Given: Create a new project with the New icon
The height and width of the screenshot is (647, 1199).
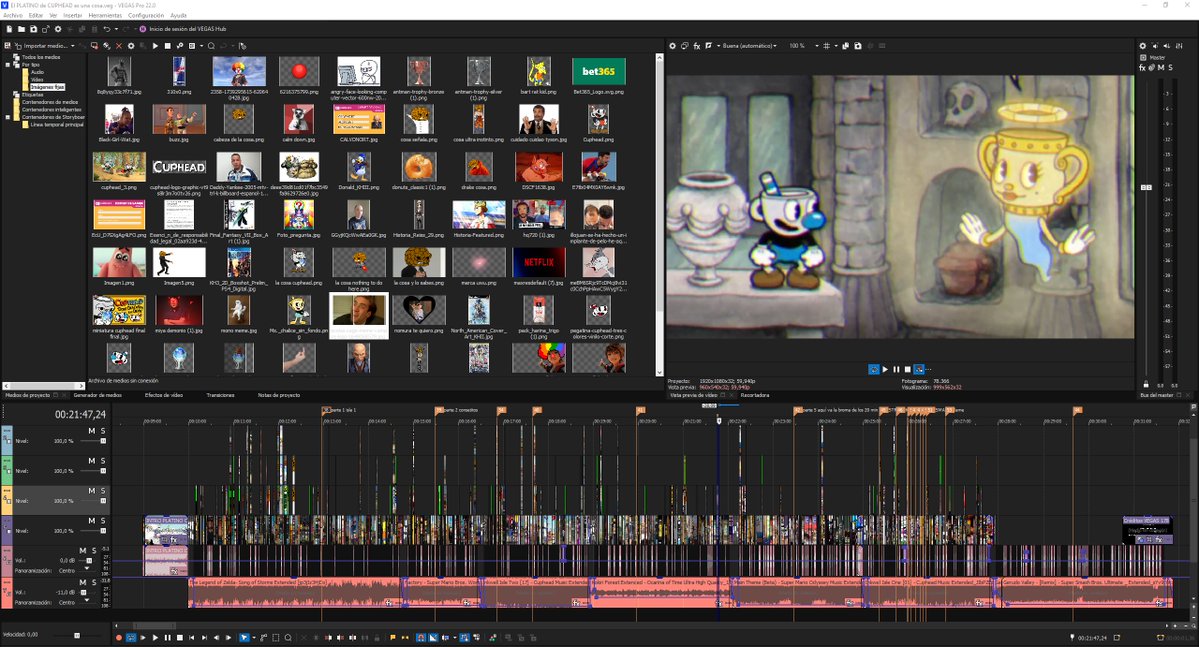Looking at the screenshot, I should [9, 29].
